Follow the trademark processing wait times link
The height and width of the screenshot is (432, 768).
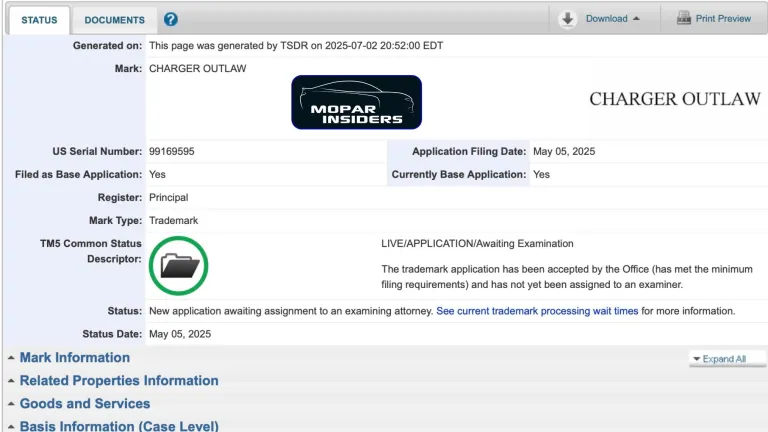[x=537, y=311]
